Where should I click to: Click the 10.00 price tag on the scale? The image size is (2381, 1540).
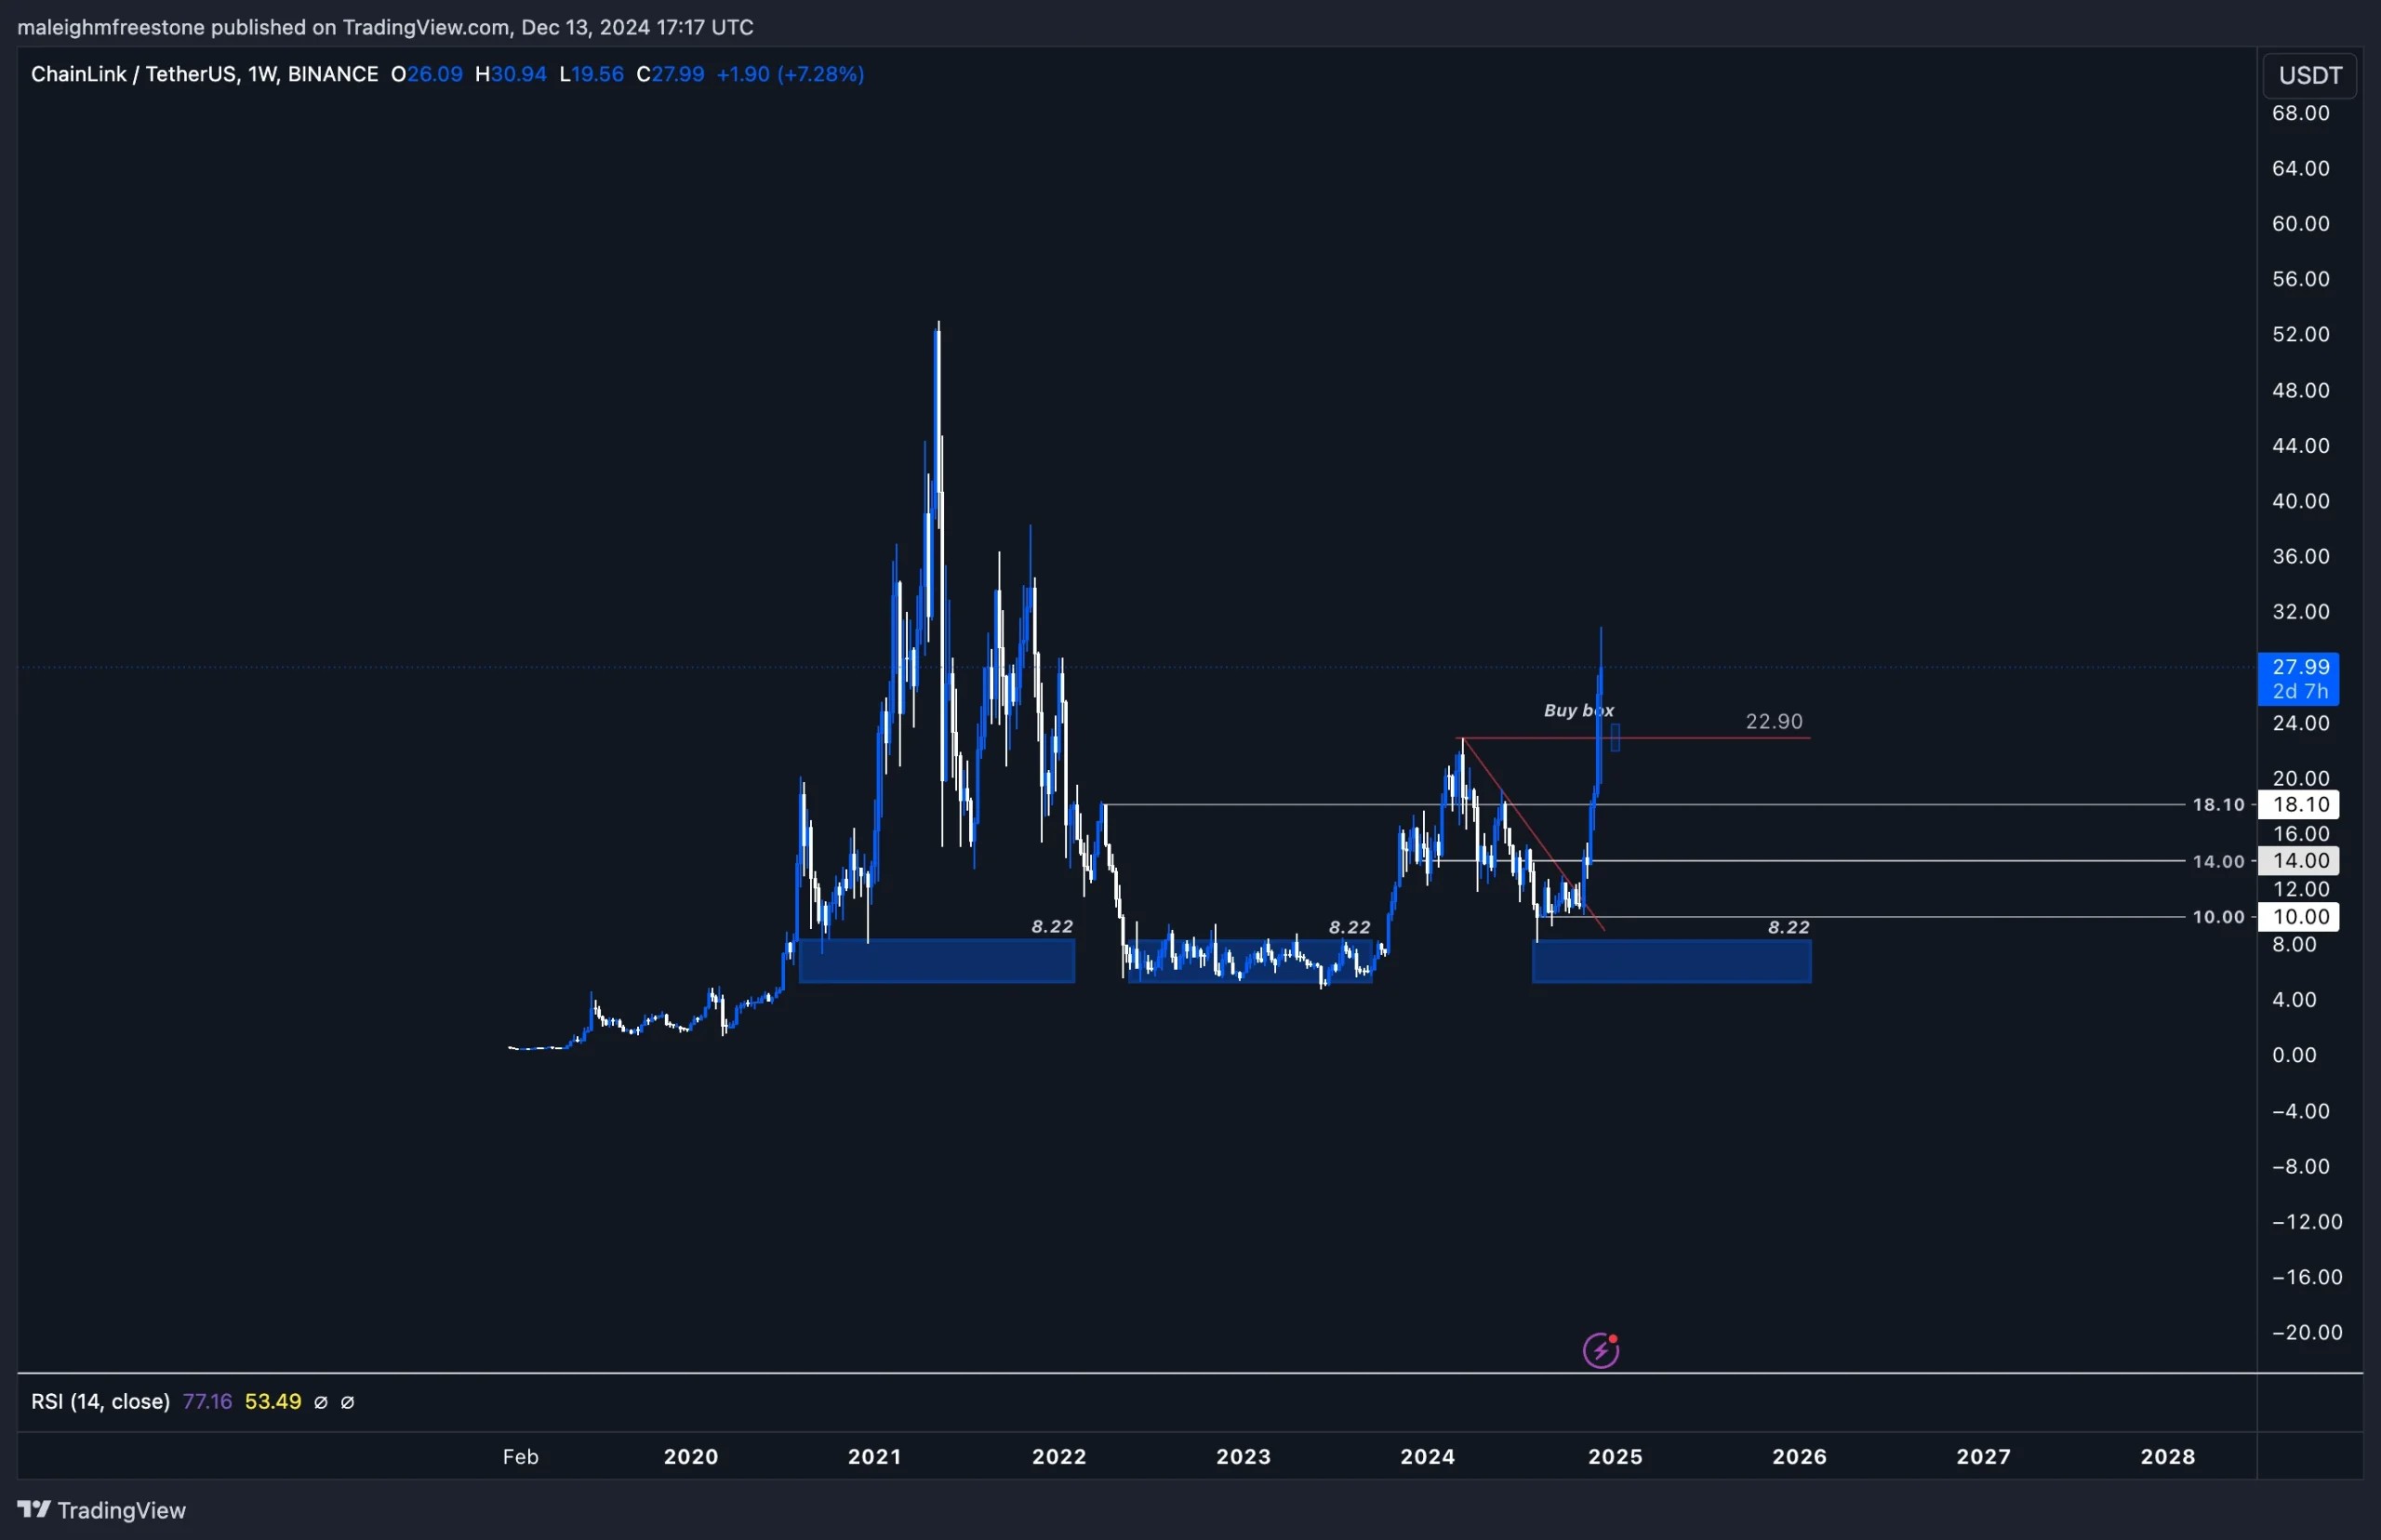coord(2300,916)
